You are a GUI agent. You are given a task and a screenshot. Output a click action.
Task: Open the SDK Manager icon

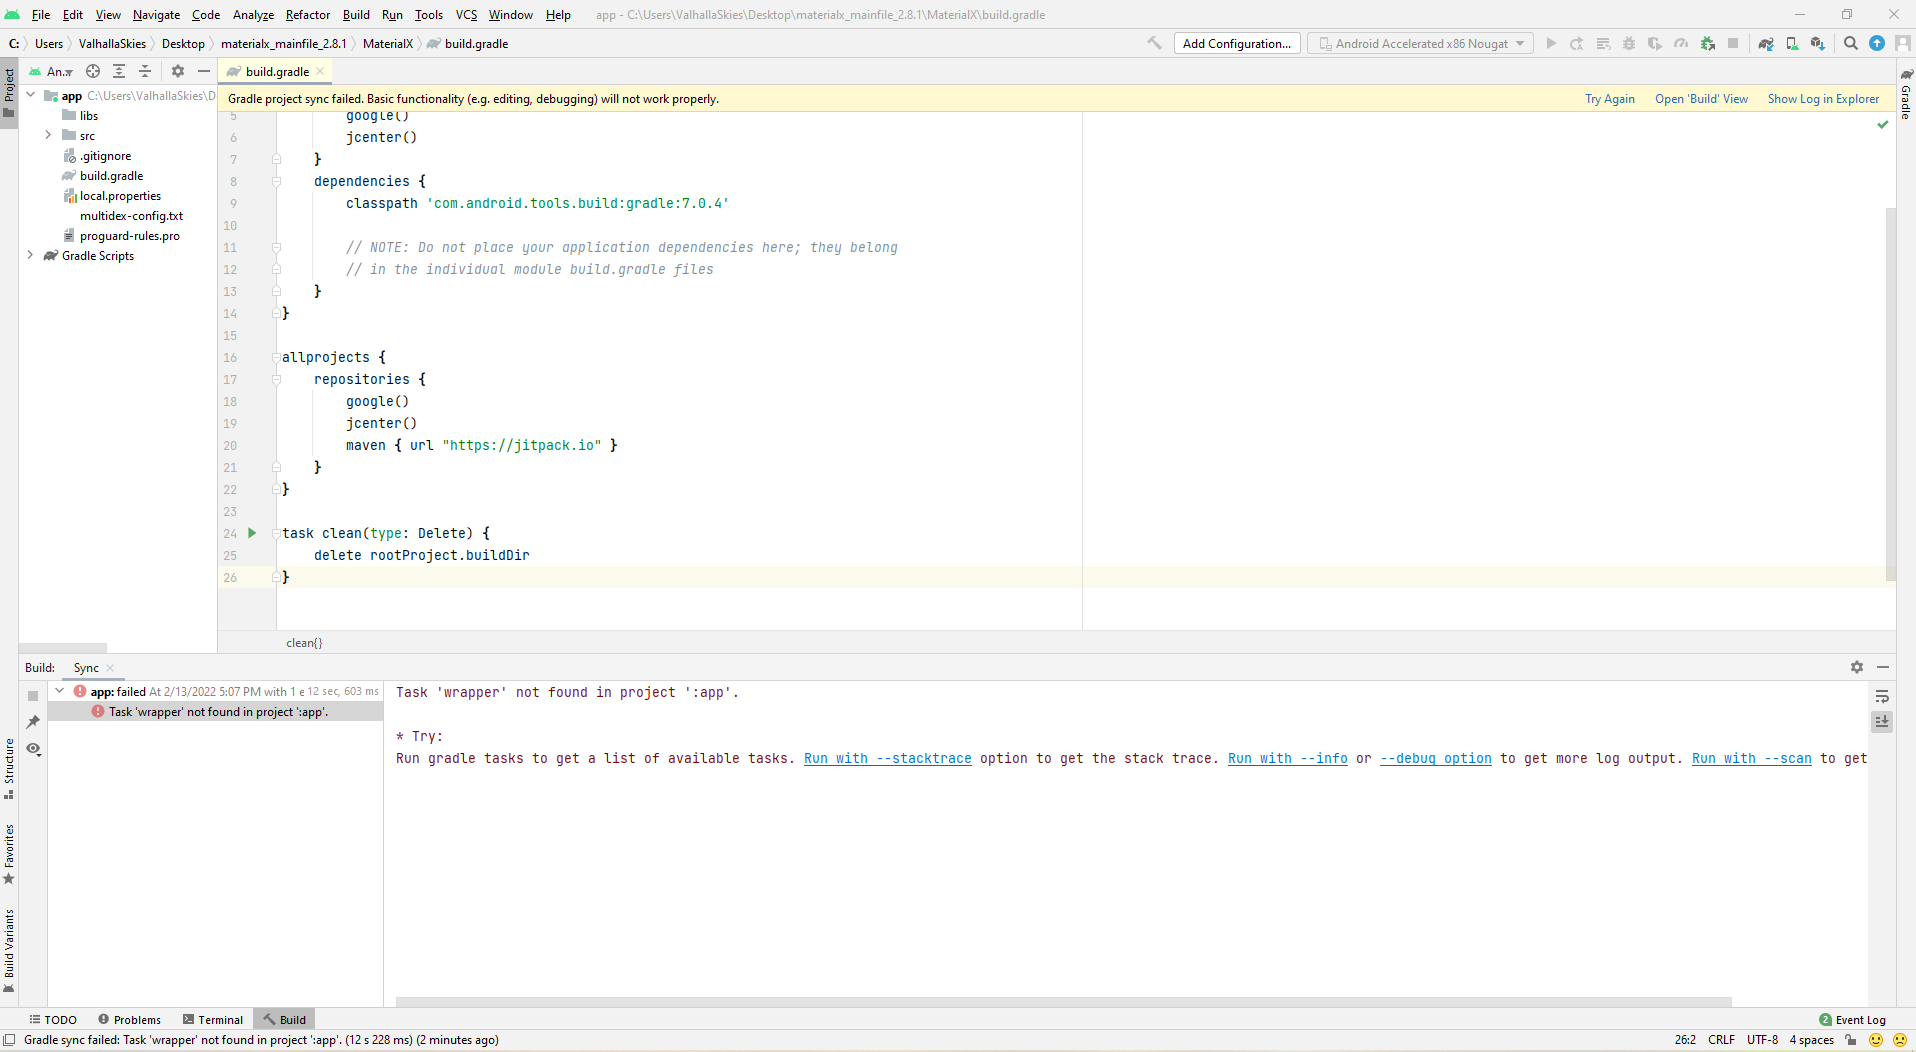pos(1818,43)
